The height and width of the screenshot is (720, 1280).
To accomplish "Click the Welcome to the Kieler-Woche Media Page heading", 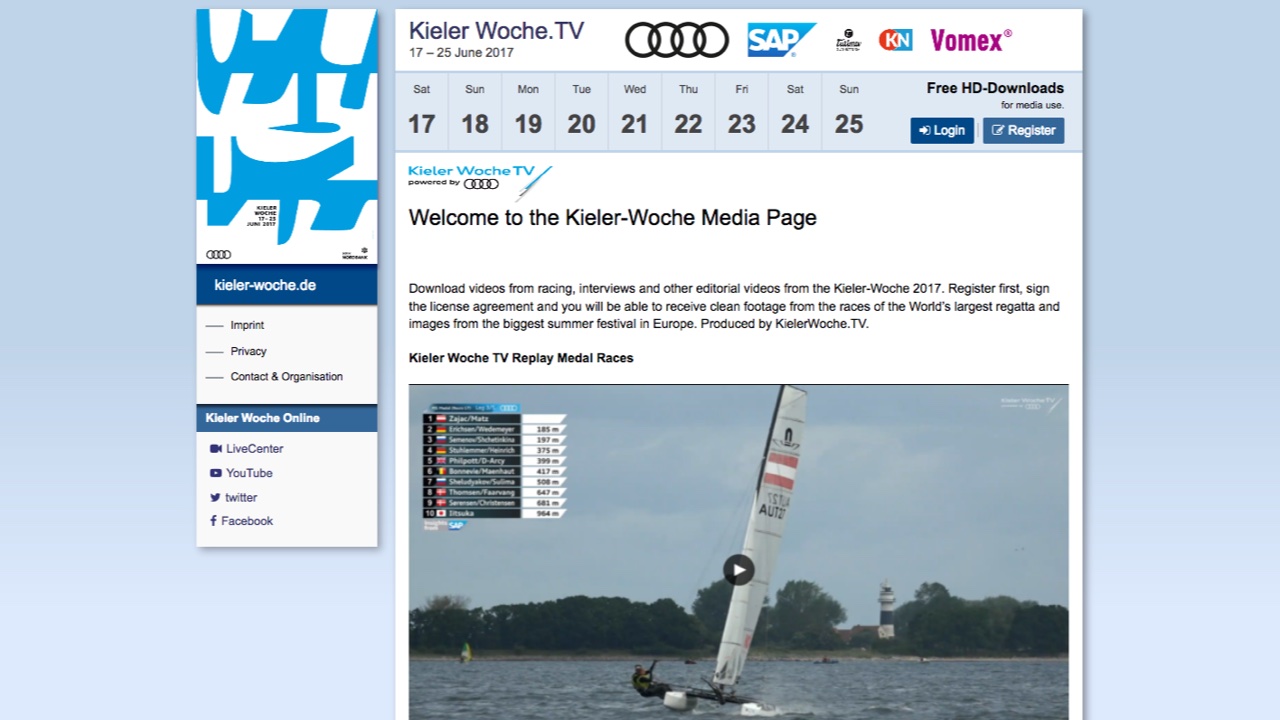I will (x=613, y=217).
